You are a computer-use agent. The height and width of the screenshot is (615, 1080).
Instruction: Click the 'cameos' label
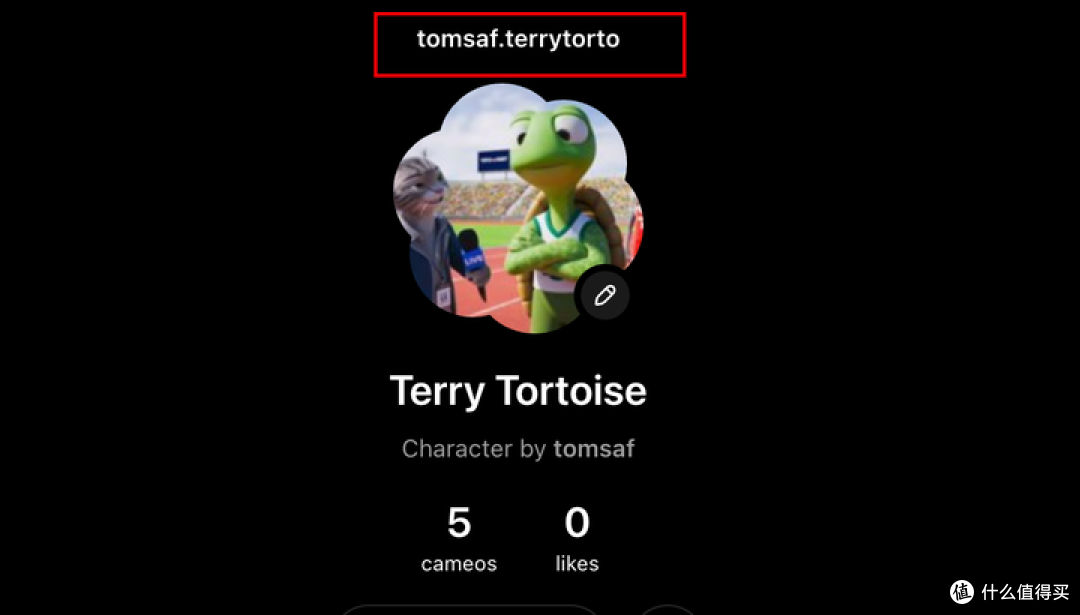click(x=459, y=564)
